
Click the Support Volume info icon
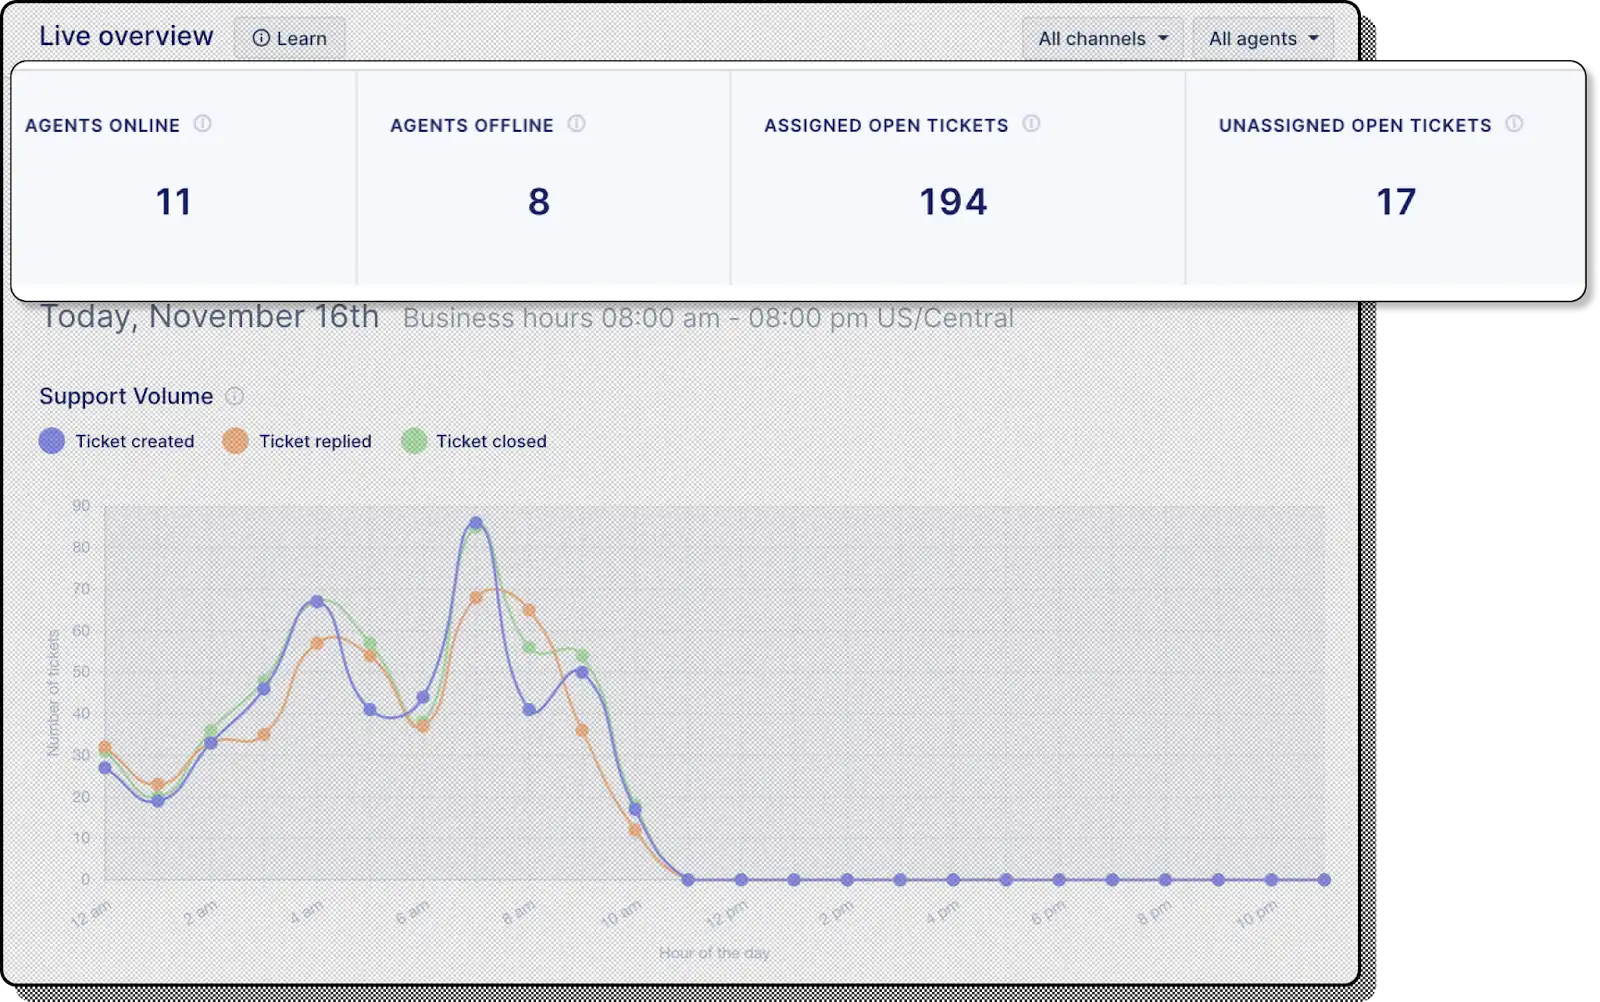click(234, 396)
